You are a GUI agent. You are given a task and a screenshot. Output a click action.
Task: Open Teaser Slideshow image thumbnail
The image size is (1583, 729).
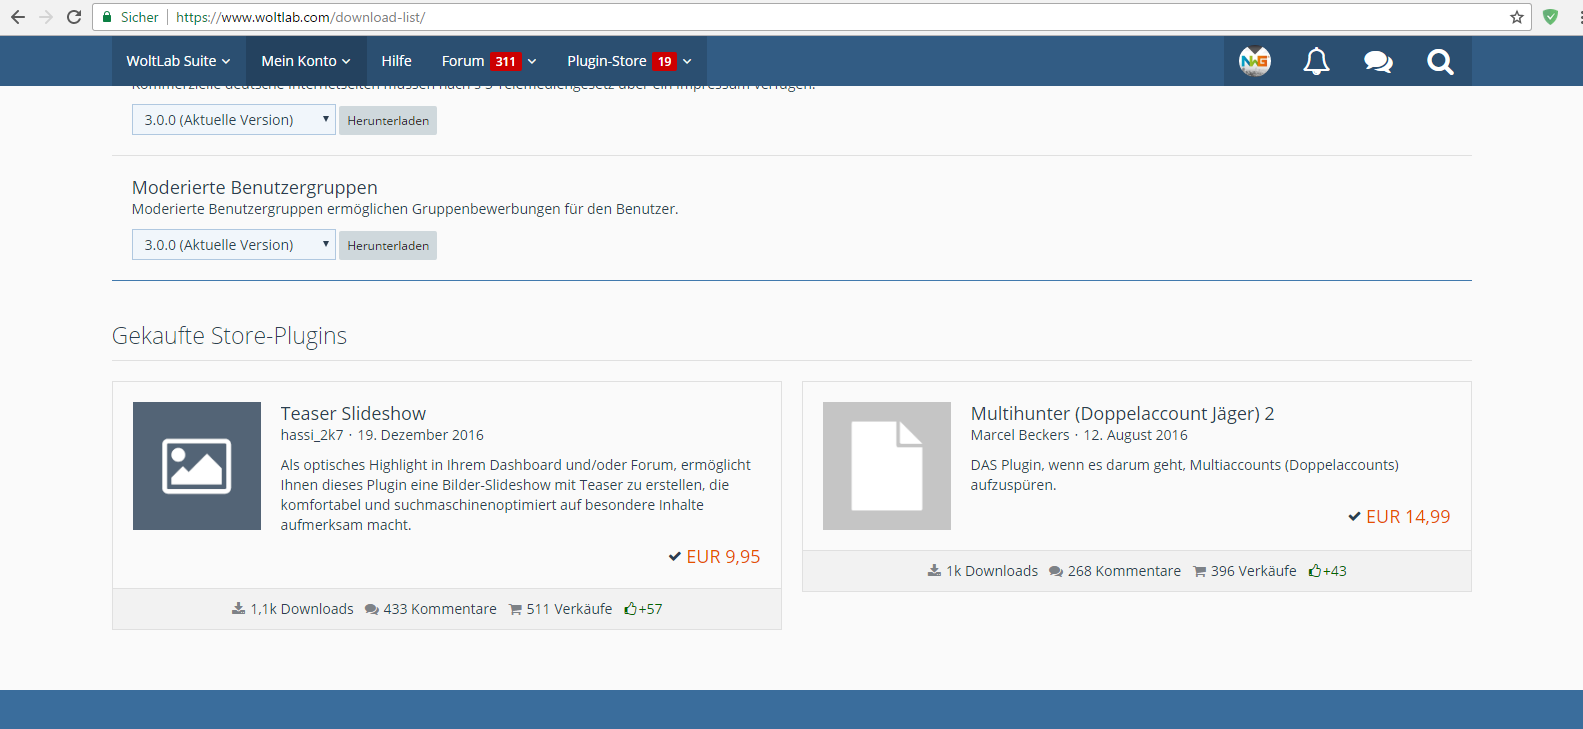pos(197,466)
